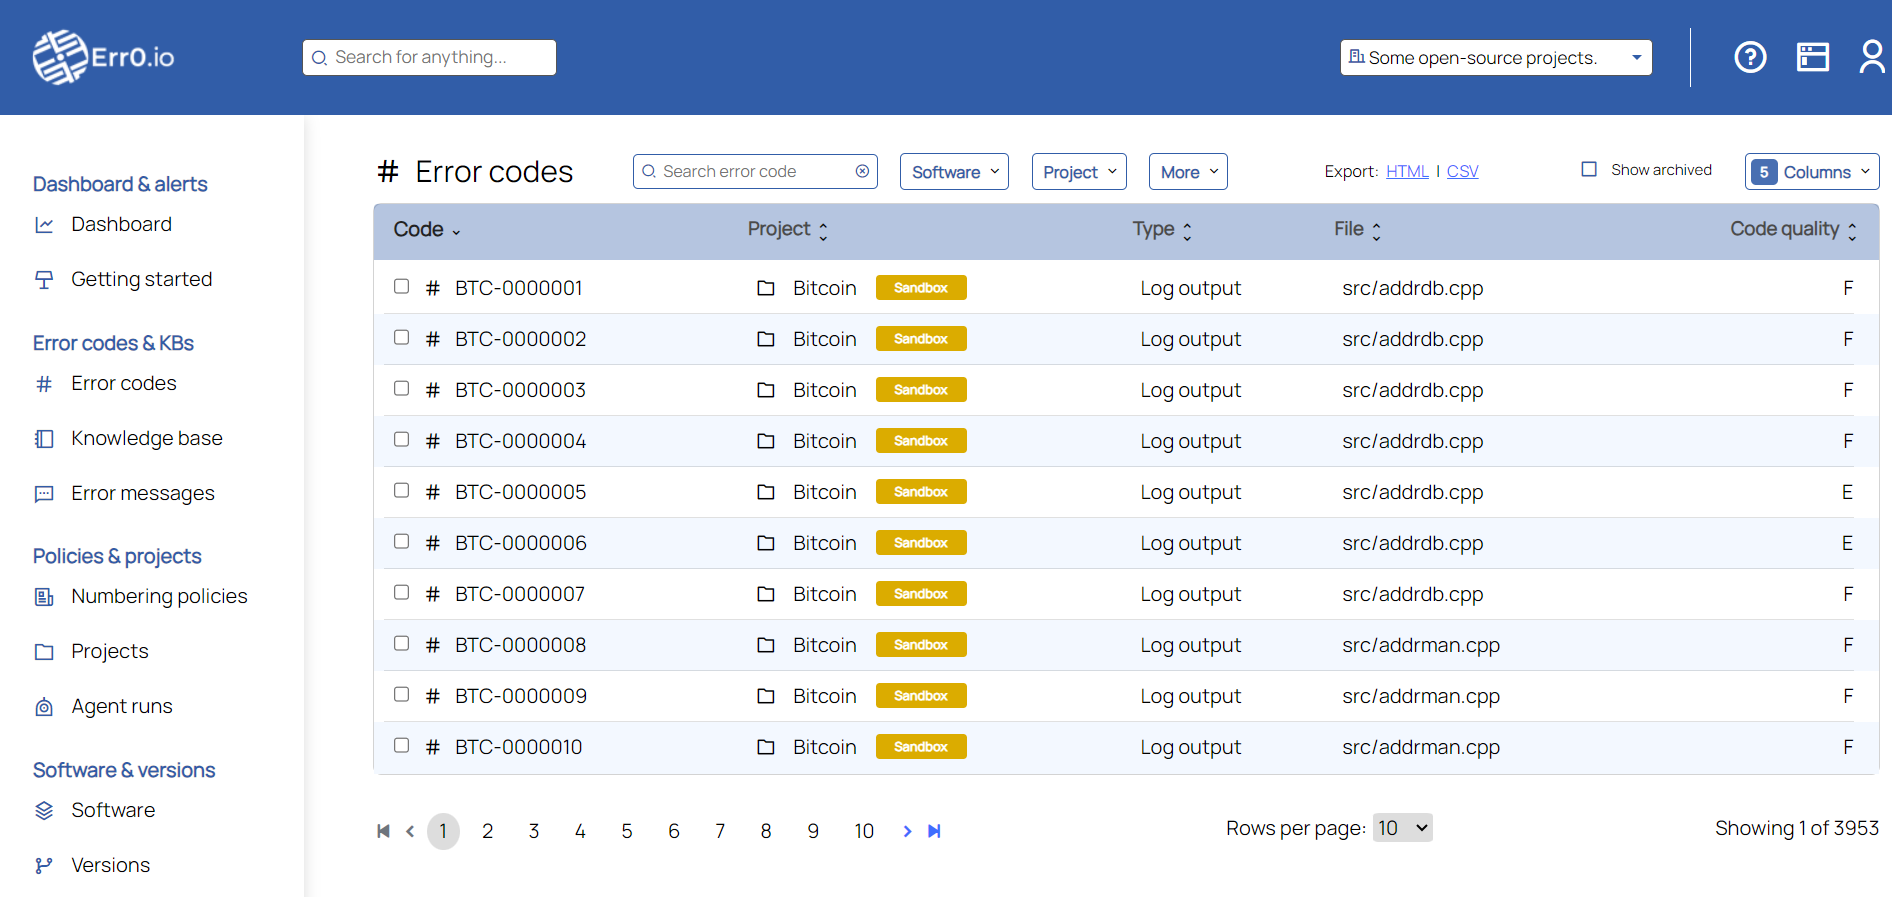Open Error codes in the sidebar
The width and height of the screenshot is (1892, 897).
point(123,384)
